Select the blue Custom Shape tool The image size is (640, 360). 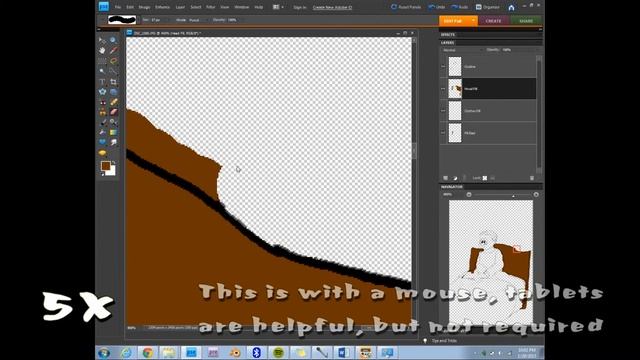(102, 142)
